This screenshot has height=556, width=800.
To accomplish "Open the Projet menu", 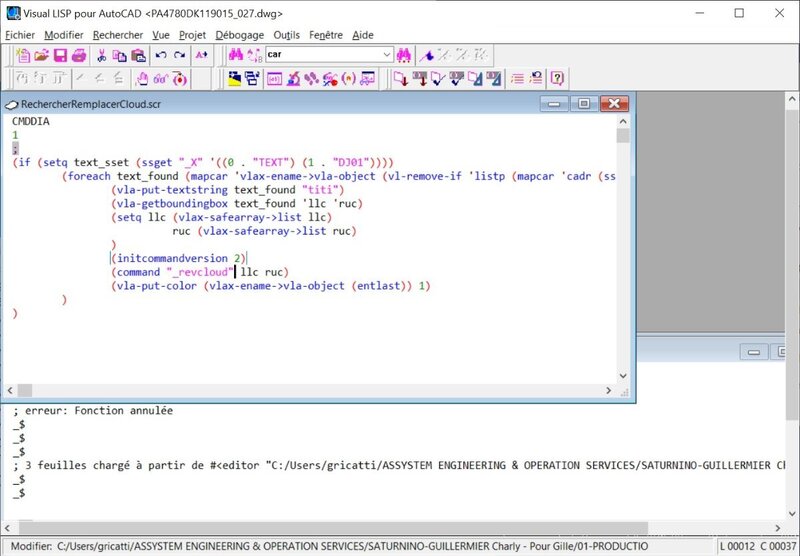I will [x=192, y=35].
